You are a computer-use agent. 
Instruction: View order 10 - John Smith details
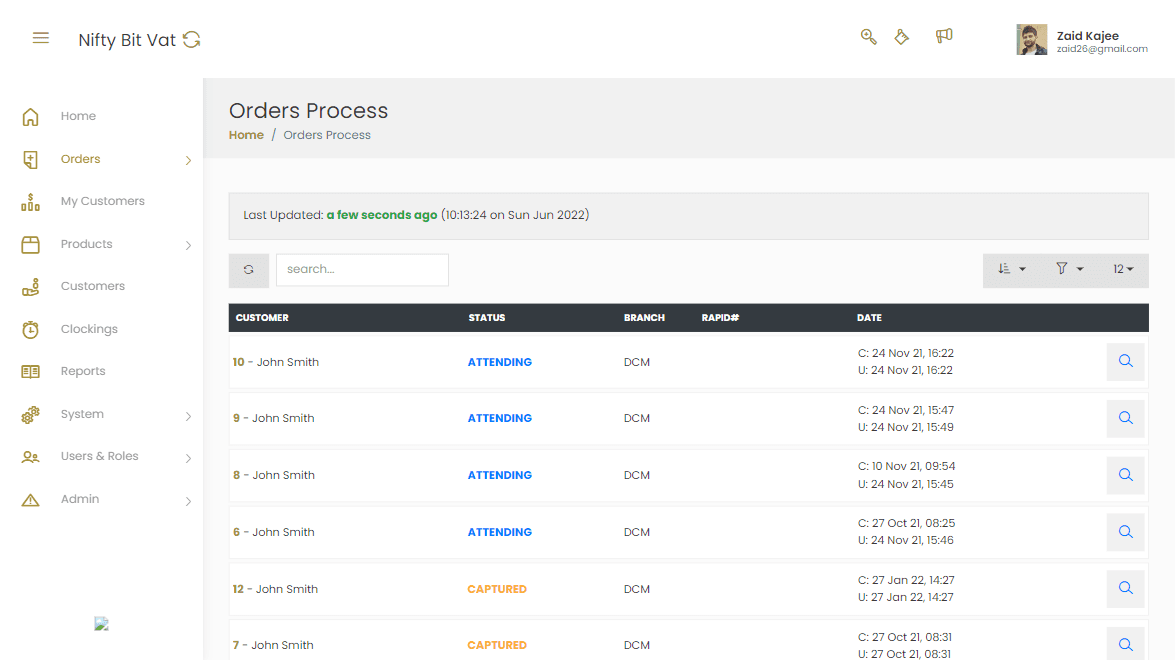1126,361
